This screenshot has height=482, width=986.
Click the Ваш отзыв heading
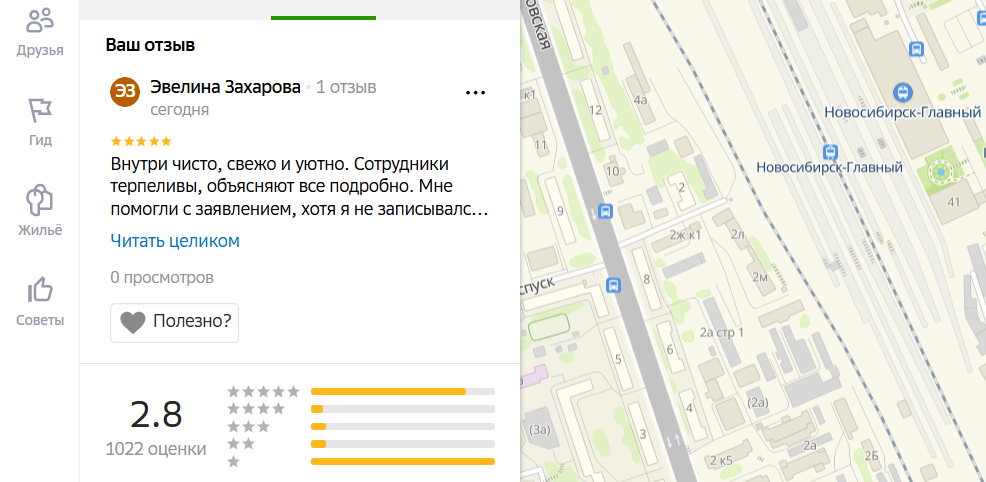pos(150,45)
